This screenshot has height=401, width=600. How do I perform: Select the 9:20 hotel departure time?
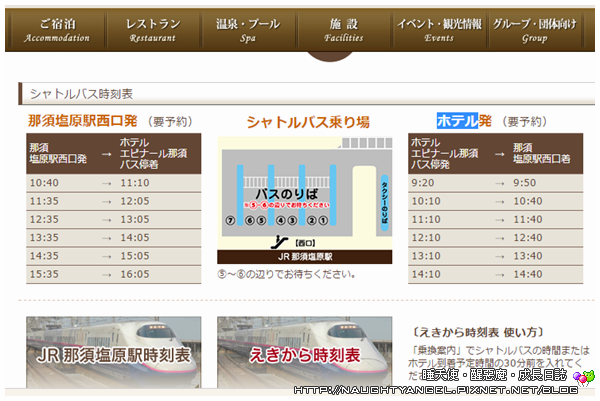click(423, 183)
